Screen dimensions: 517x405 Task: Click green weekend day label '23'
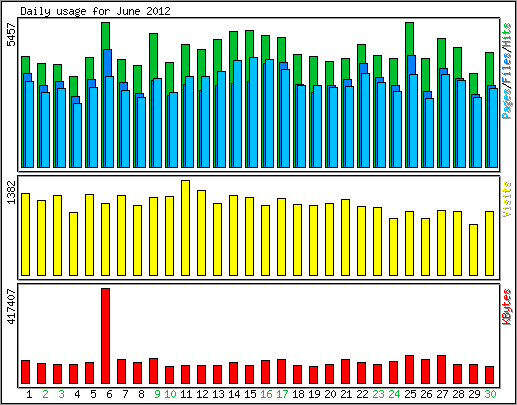click(x=378, y=394)
